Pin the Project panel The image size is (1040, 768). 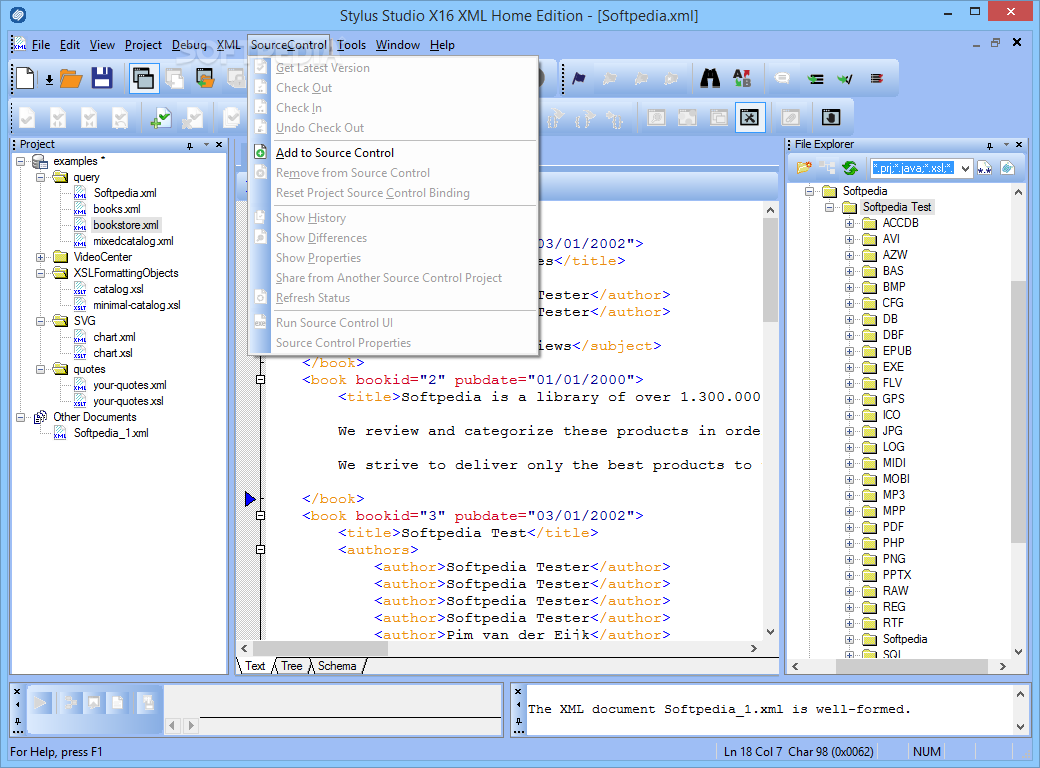click(190, 145)
